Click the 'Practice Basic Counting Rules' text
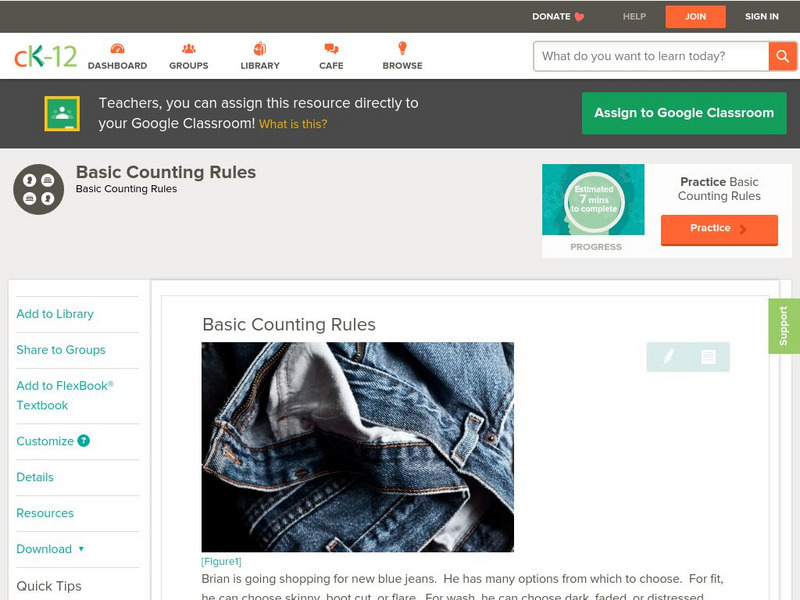This screenshot has height=600, width=800. [719, 189]
